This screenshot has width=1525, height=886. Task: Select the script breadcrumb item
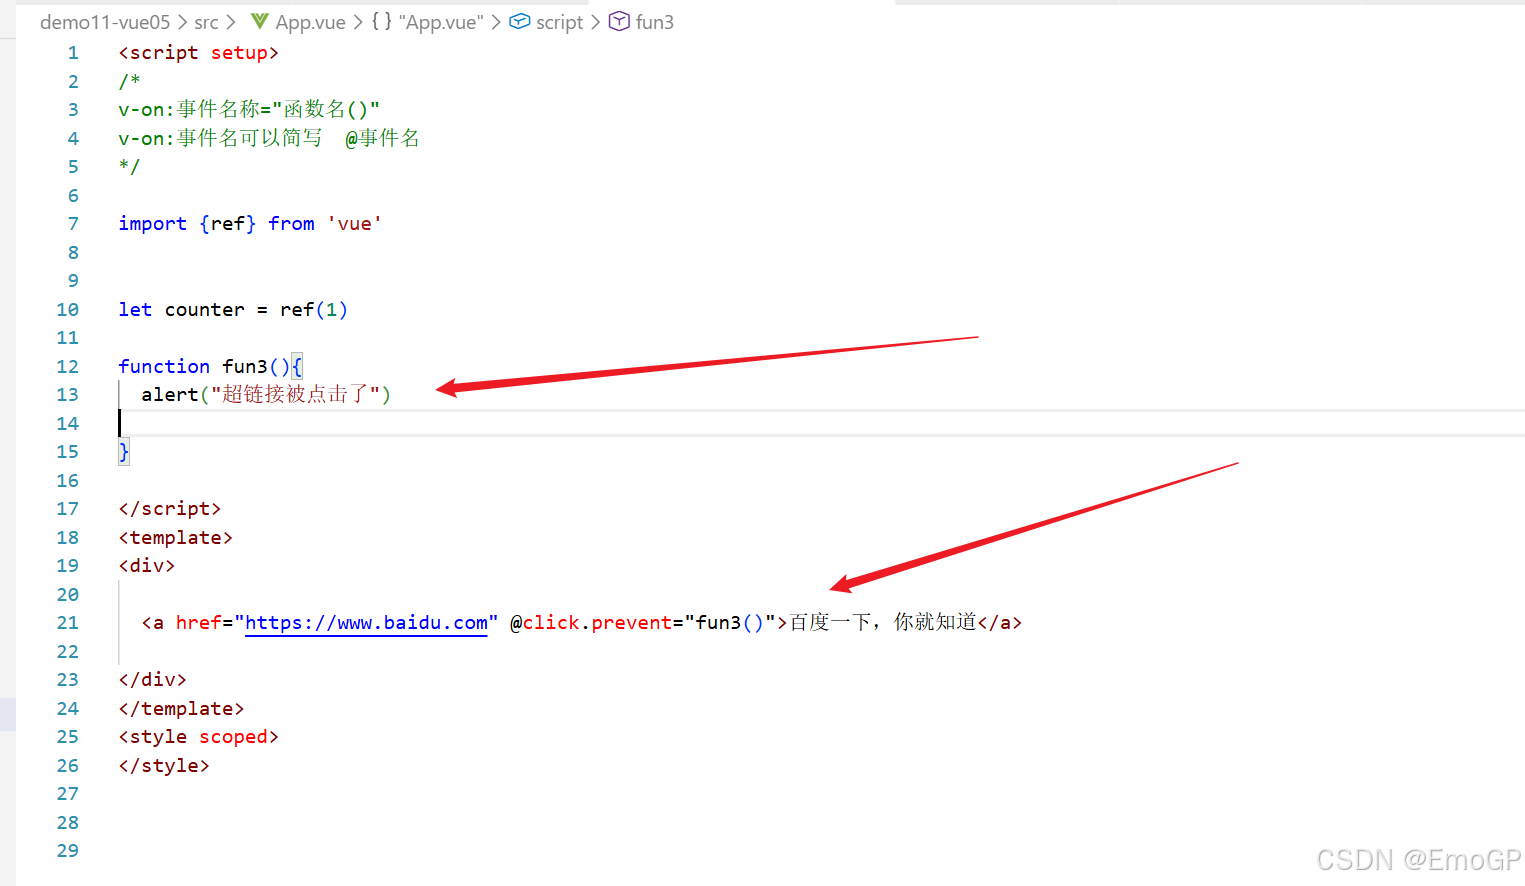(559, 22)
